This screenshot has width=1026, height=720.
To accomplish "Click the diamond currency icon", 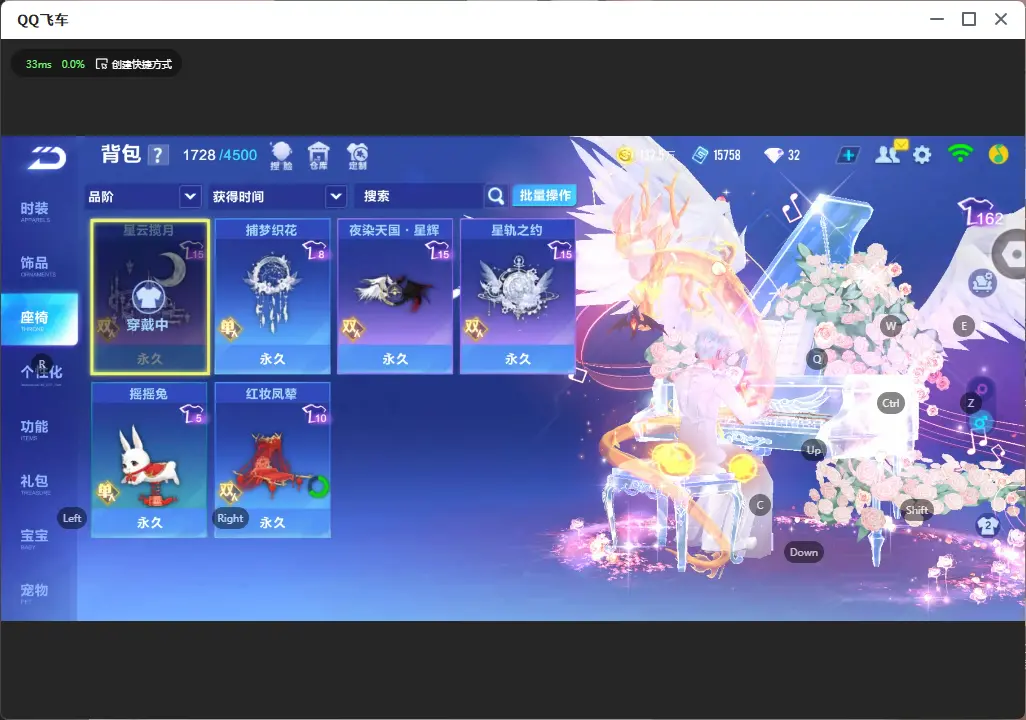I will pos(773,155).
